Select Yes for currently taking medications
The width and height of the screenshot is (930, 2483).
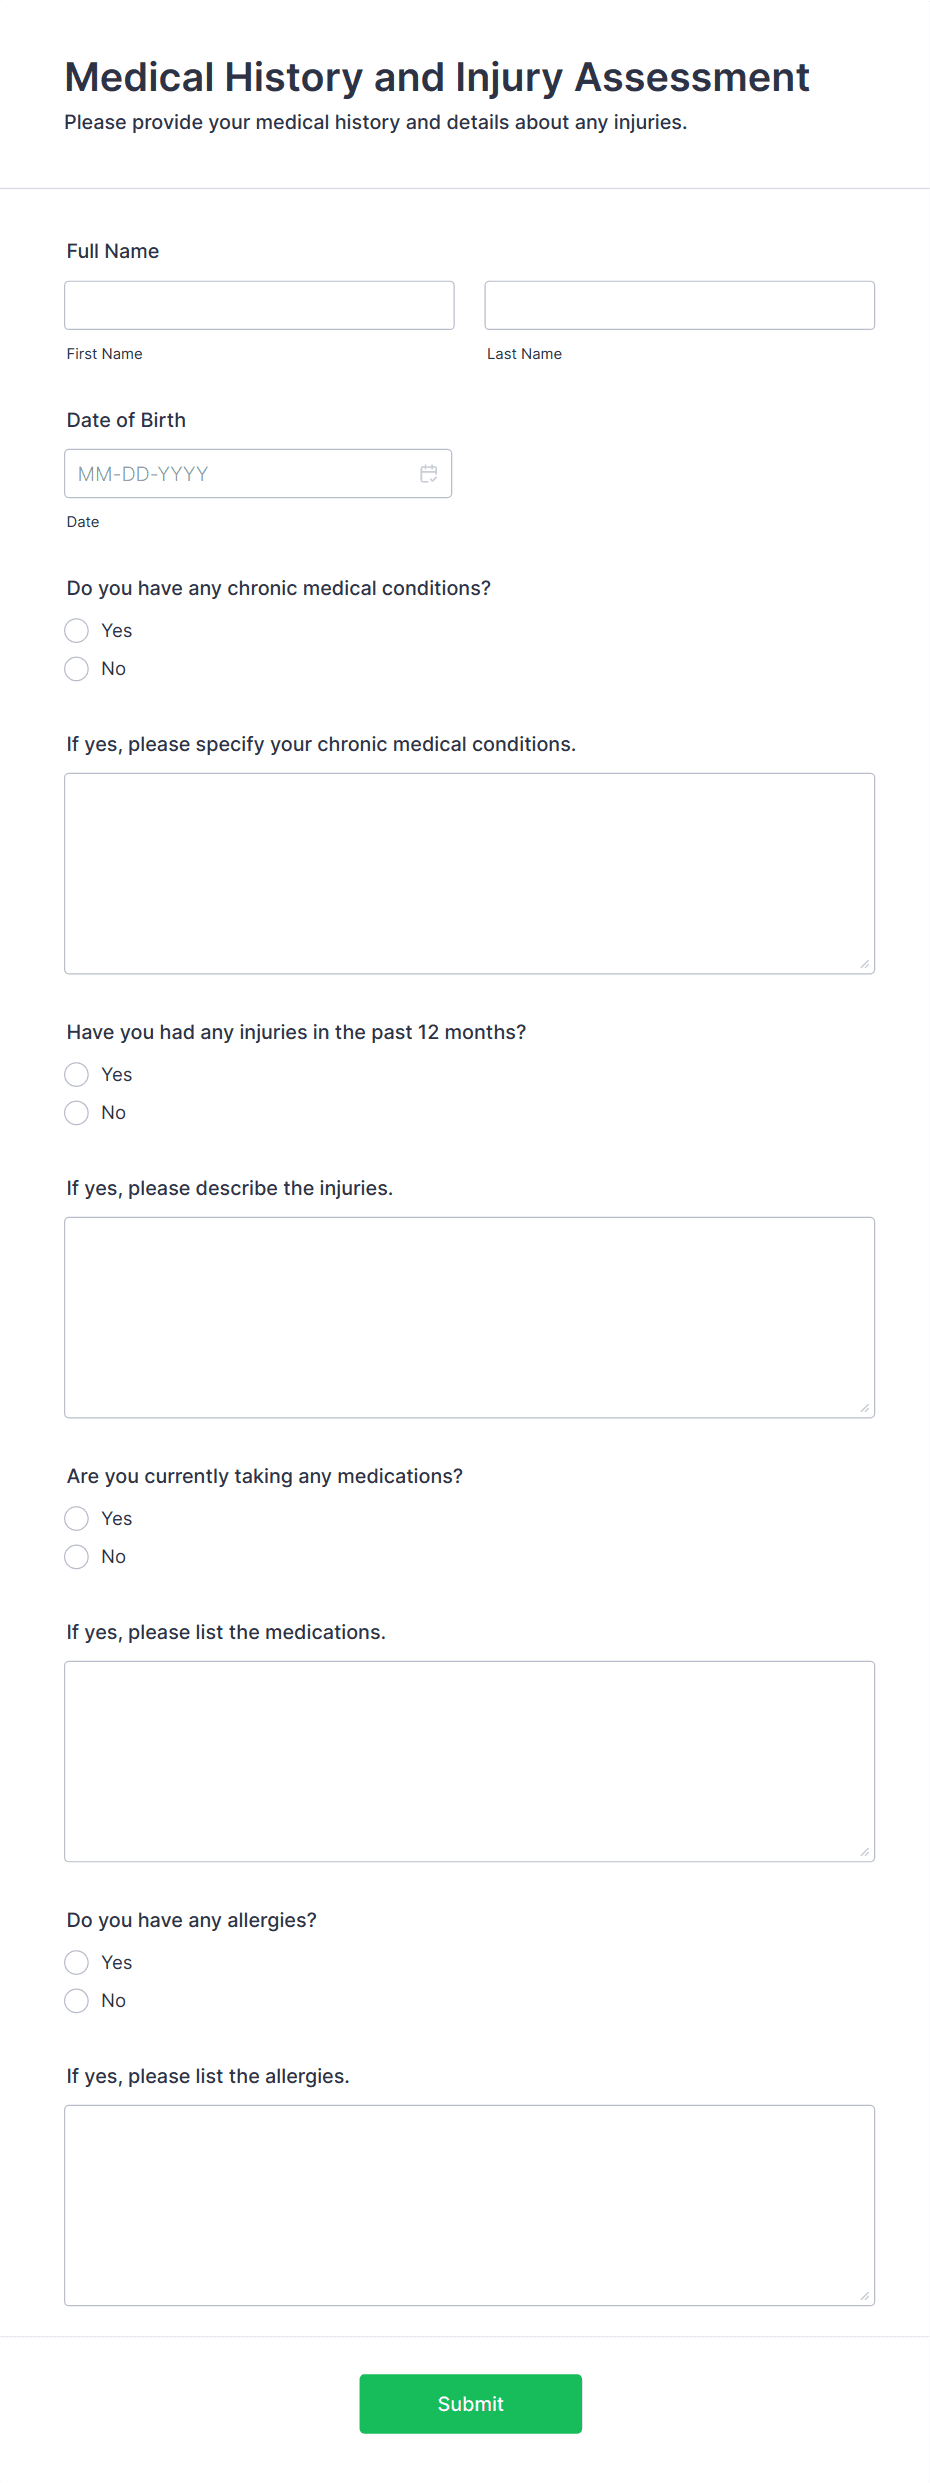coord(76,1518)
